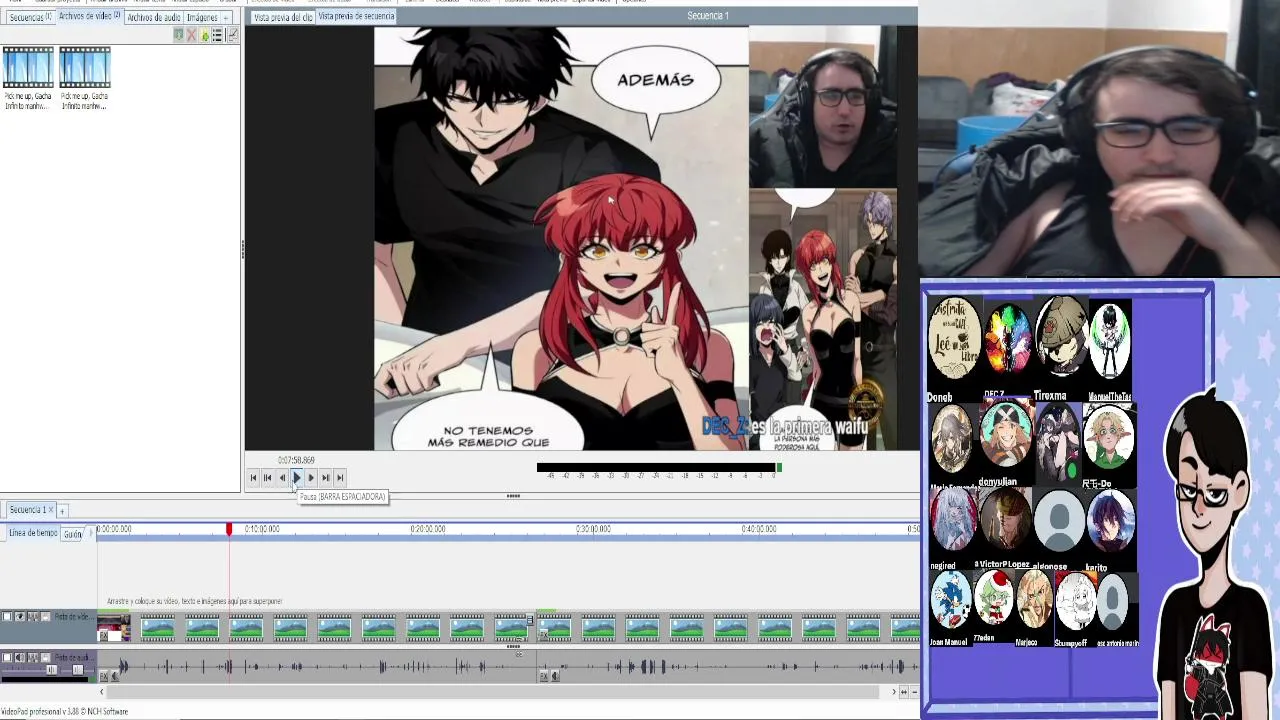Go to start of sequence button
The width and height of the screenshot is (1280, 720).
coord(253,478)
